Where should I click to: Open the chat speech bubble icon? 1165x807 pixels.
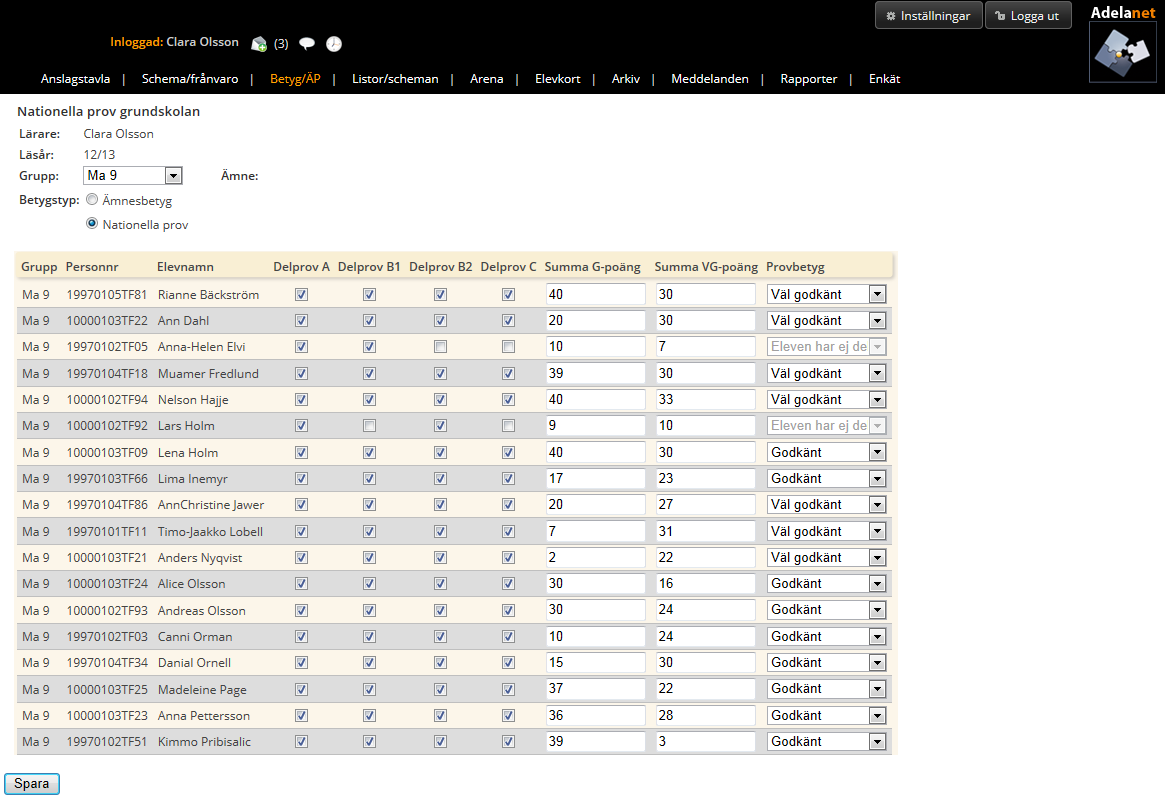[307, 43]
